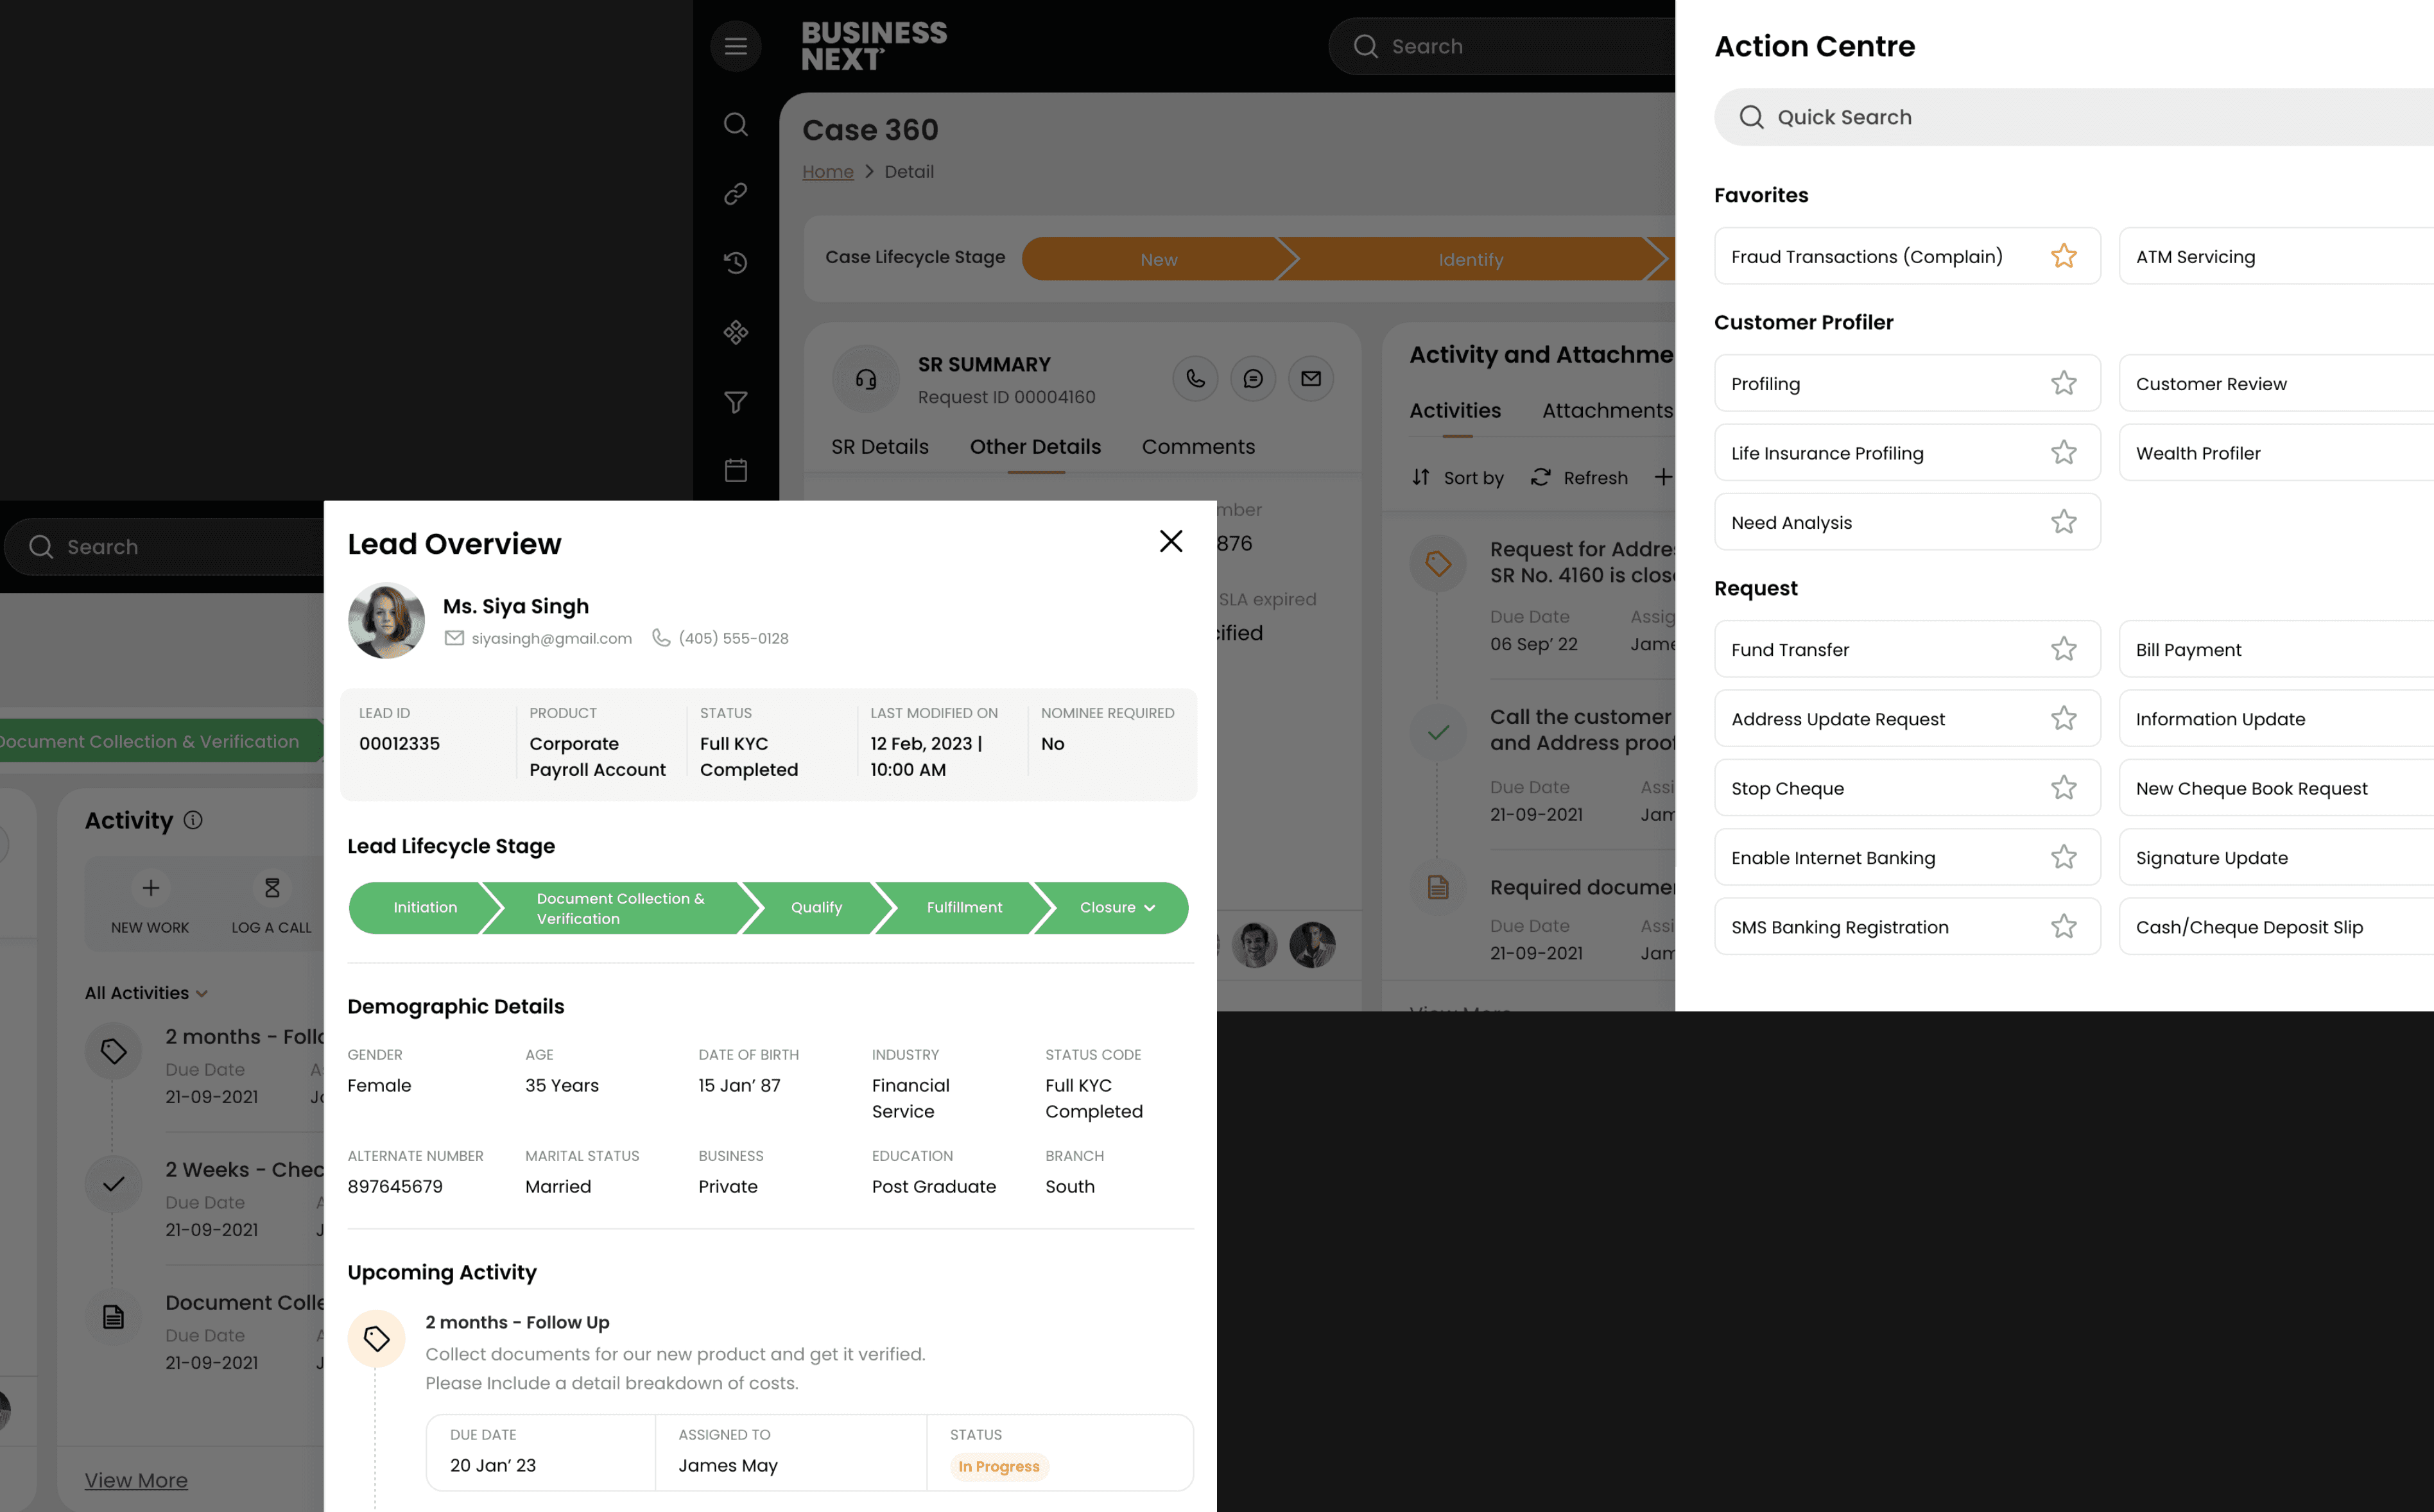This screenshot has height=1512, width=2434.
Task: Open the calendar icon in the sidebar
Action: [735, 470]
